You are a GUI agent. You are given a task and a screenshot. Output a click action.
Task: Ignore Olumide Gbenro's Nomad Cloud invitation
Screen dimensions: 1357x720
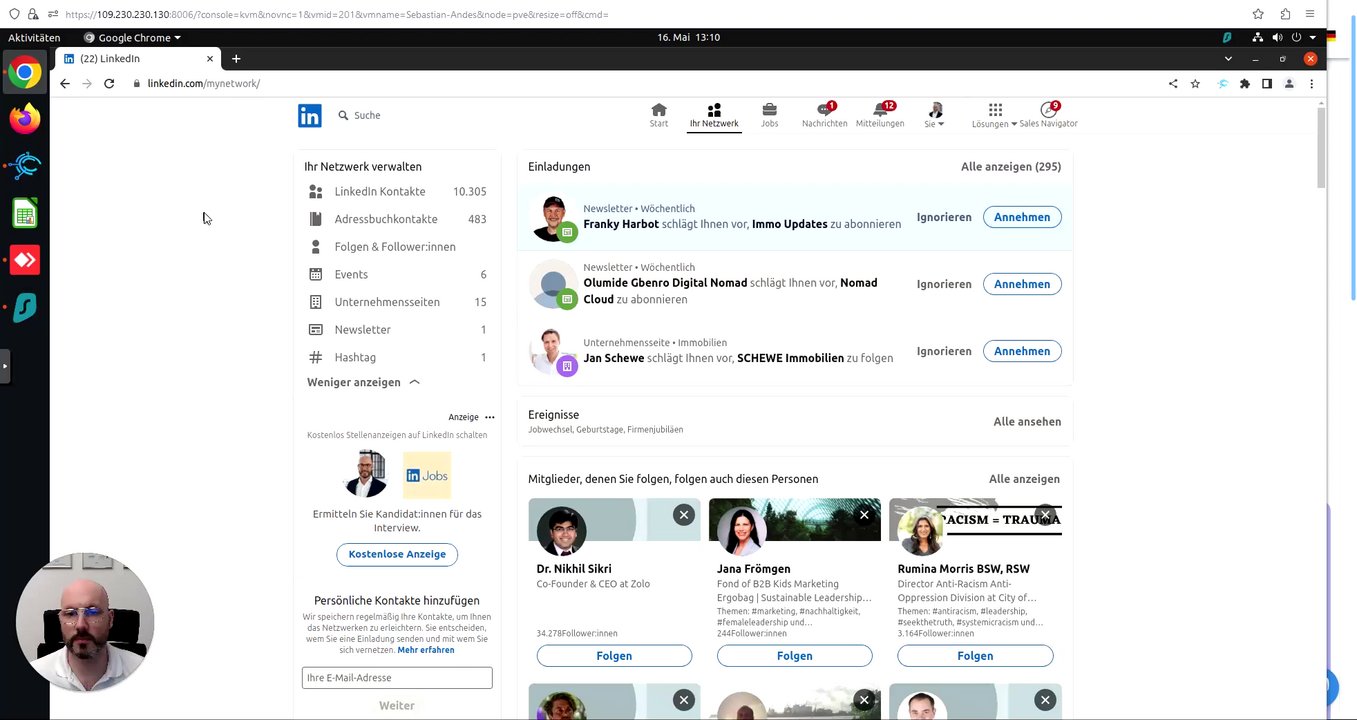tap(944, 284)
